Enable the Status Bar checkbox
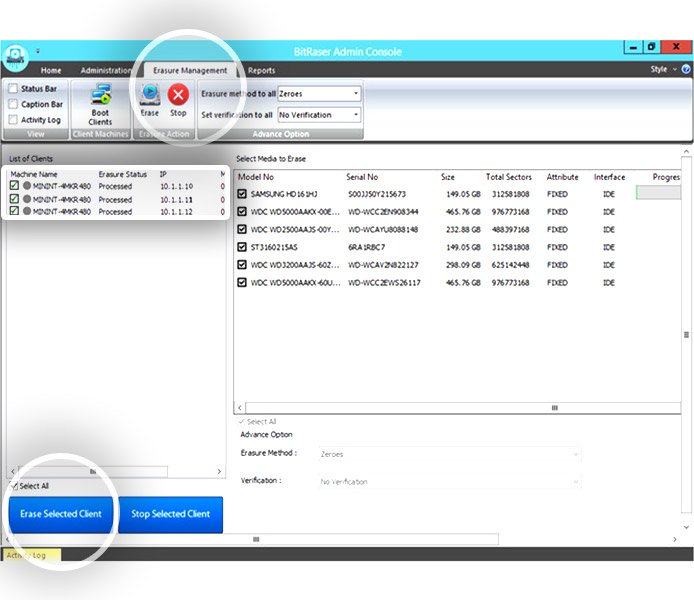This screenshot has height=600, width=694. click(13, 88)
